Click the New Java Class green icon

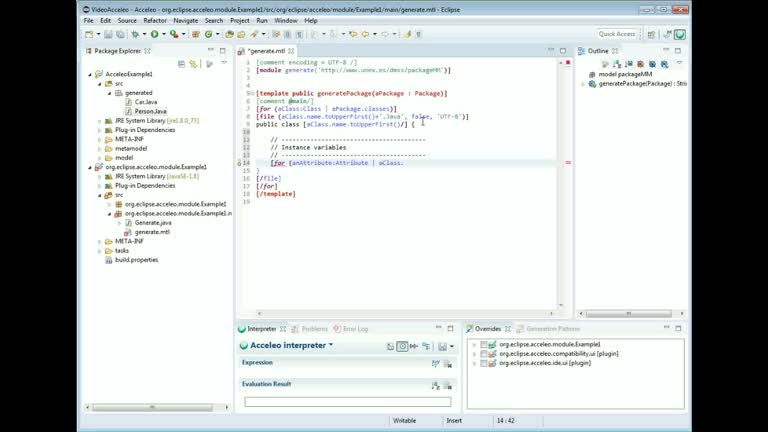pyautogui.click(x=209, y=34)
